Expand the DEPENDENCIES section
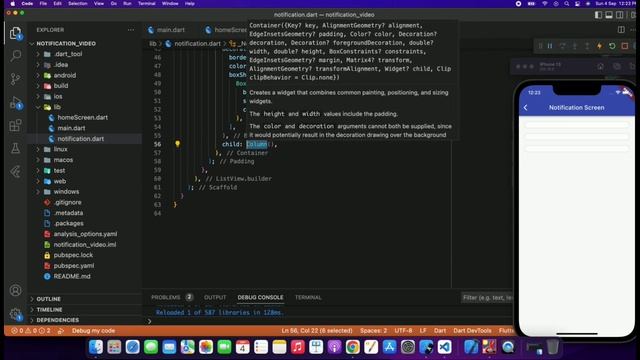 point(58,320)
